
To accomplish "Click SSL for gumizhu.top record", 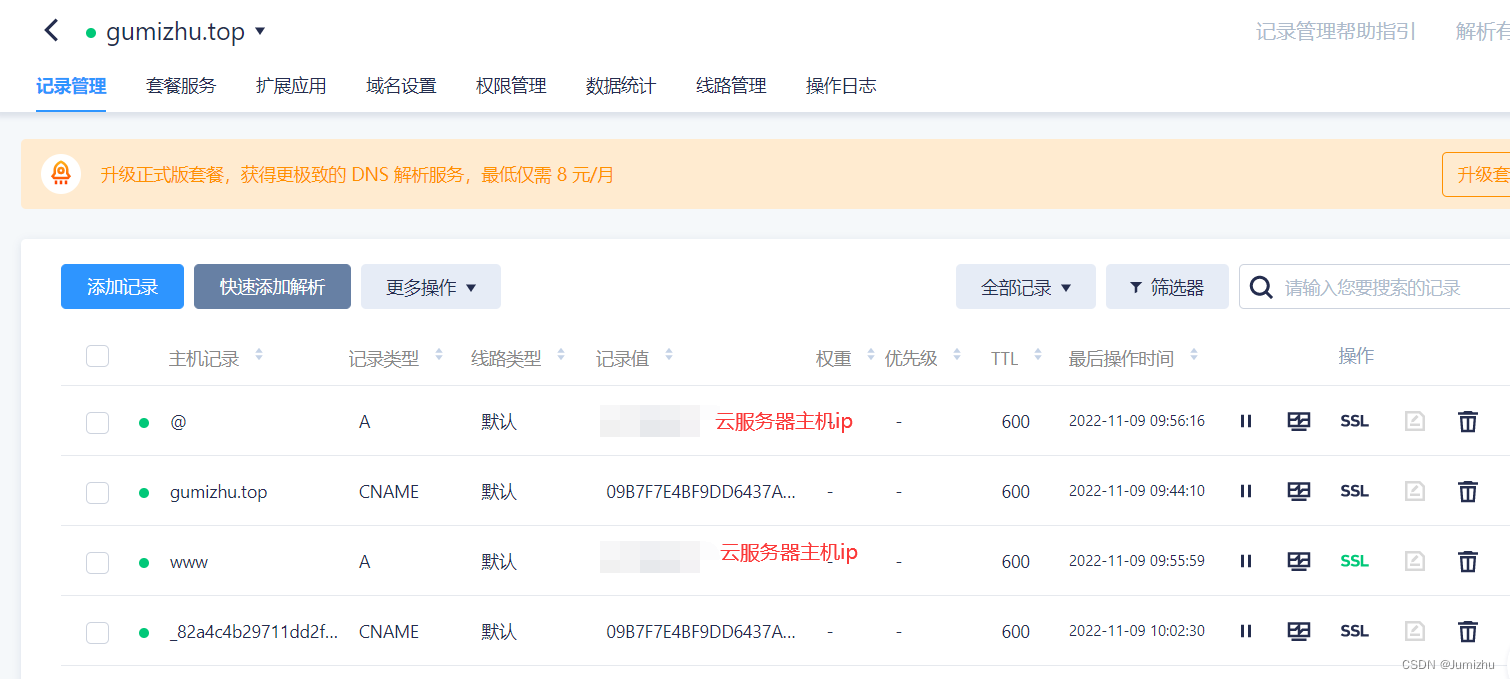I will [x=1354, y=491].
